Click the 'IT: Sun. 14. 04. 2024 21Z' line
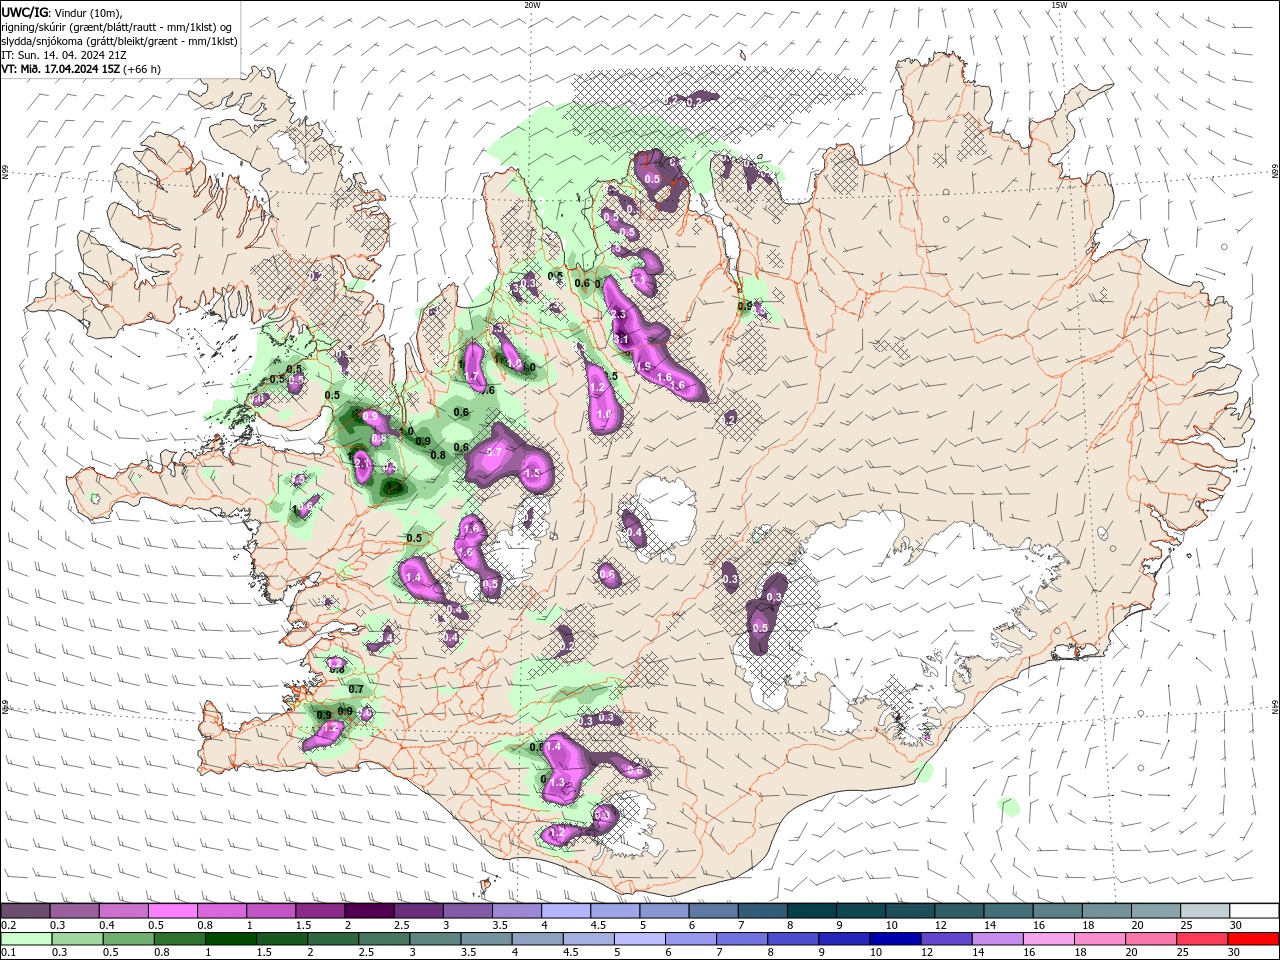The width and height of the screenshot is (1280, 960). (x=62, y=55)
